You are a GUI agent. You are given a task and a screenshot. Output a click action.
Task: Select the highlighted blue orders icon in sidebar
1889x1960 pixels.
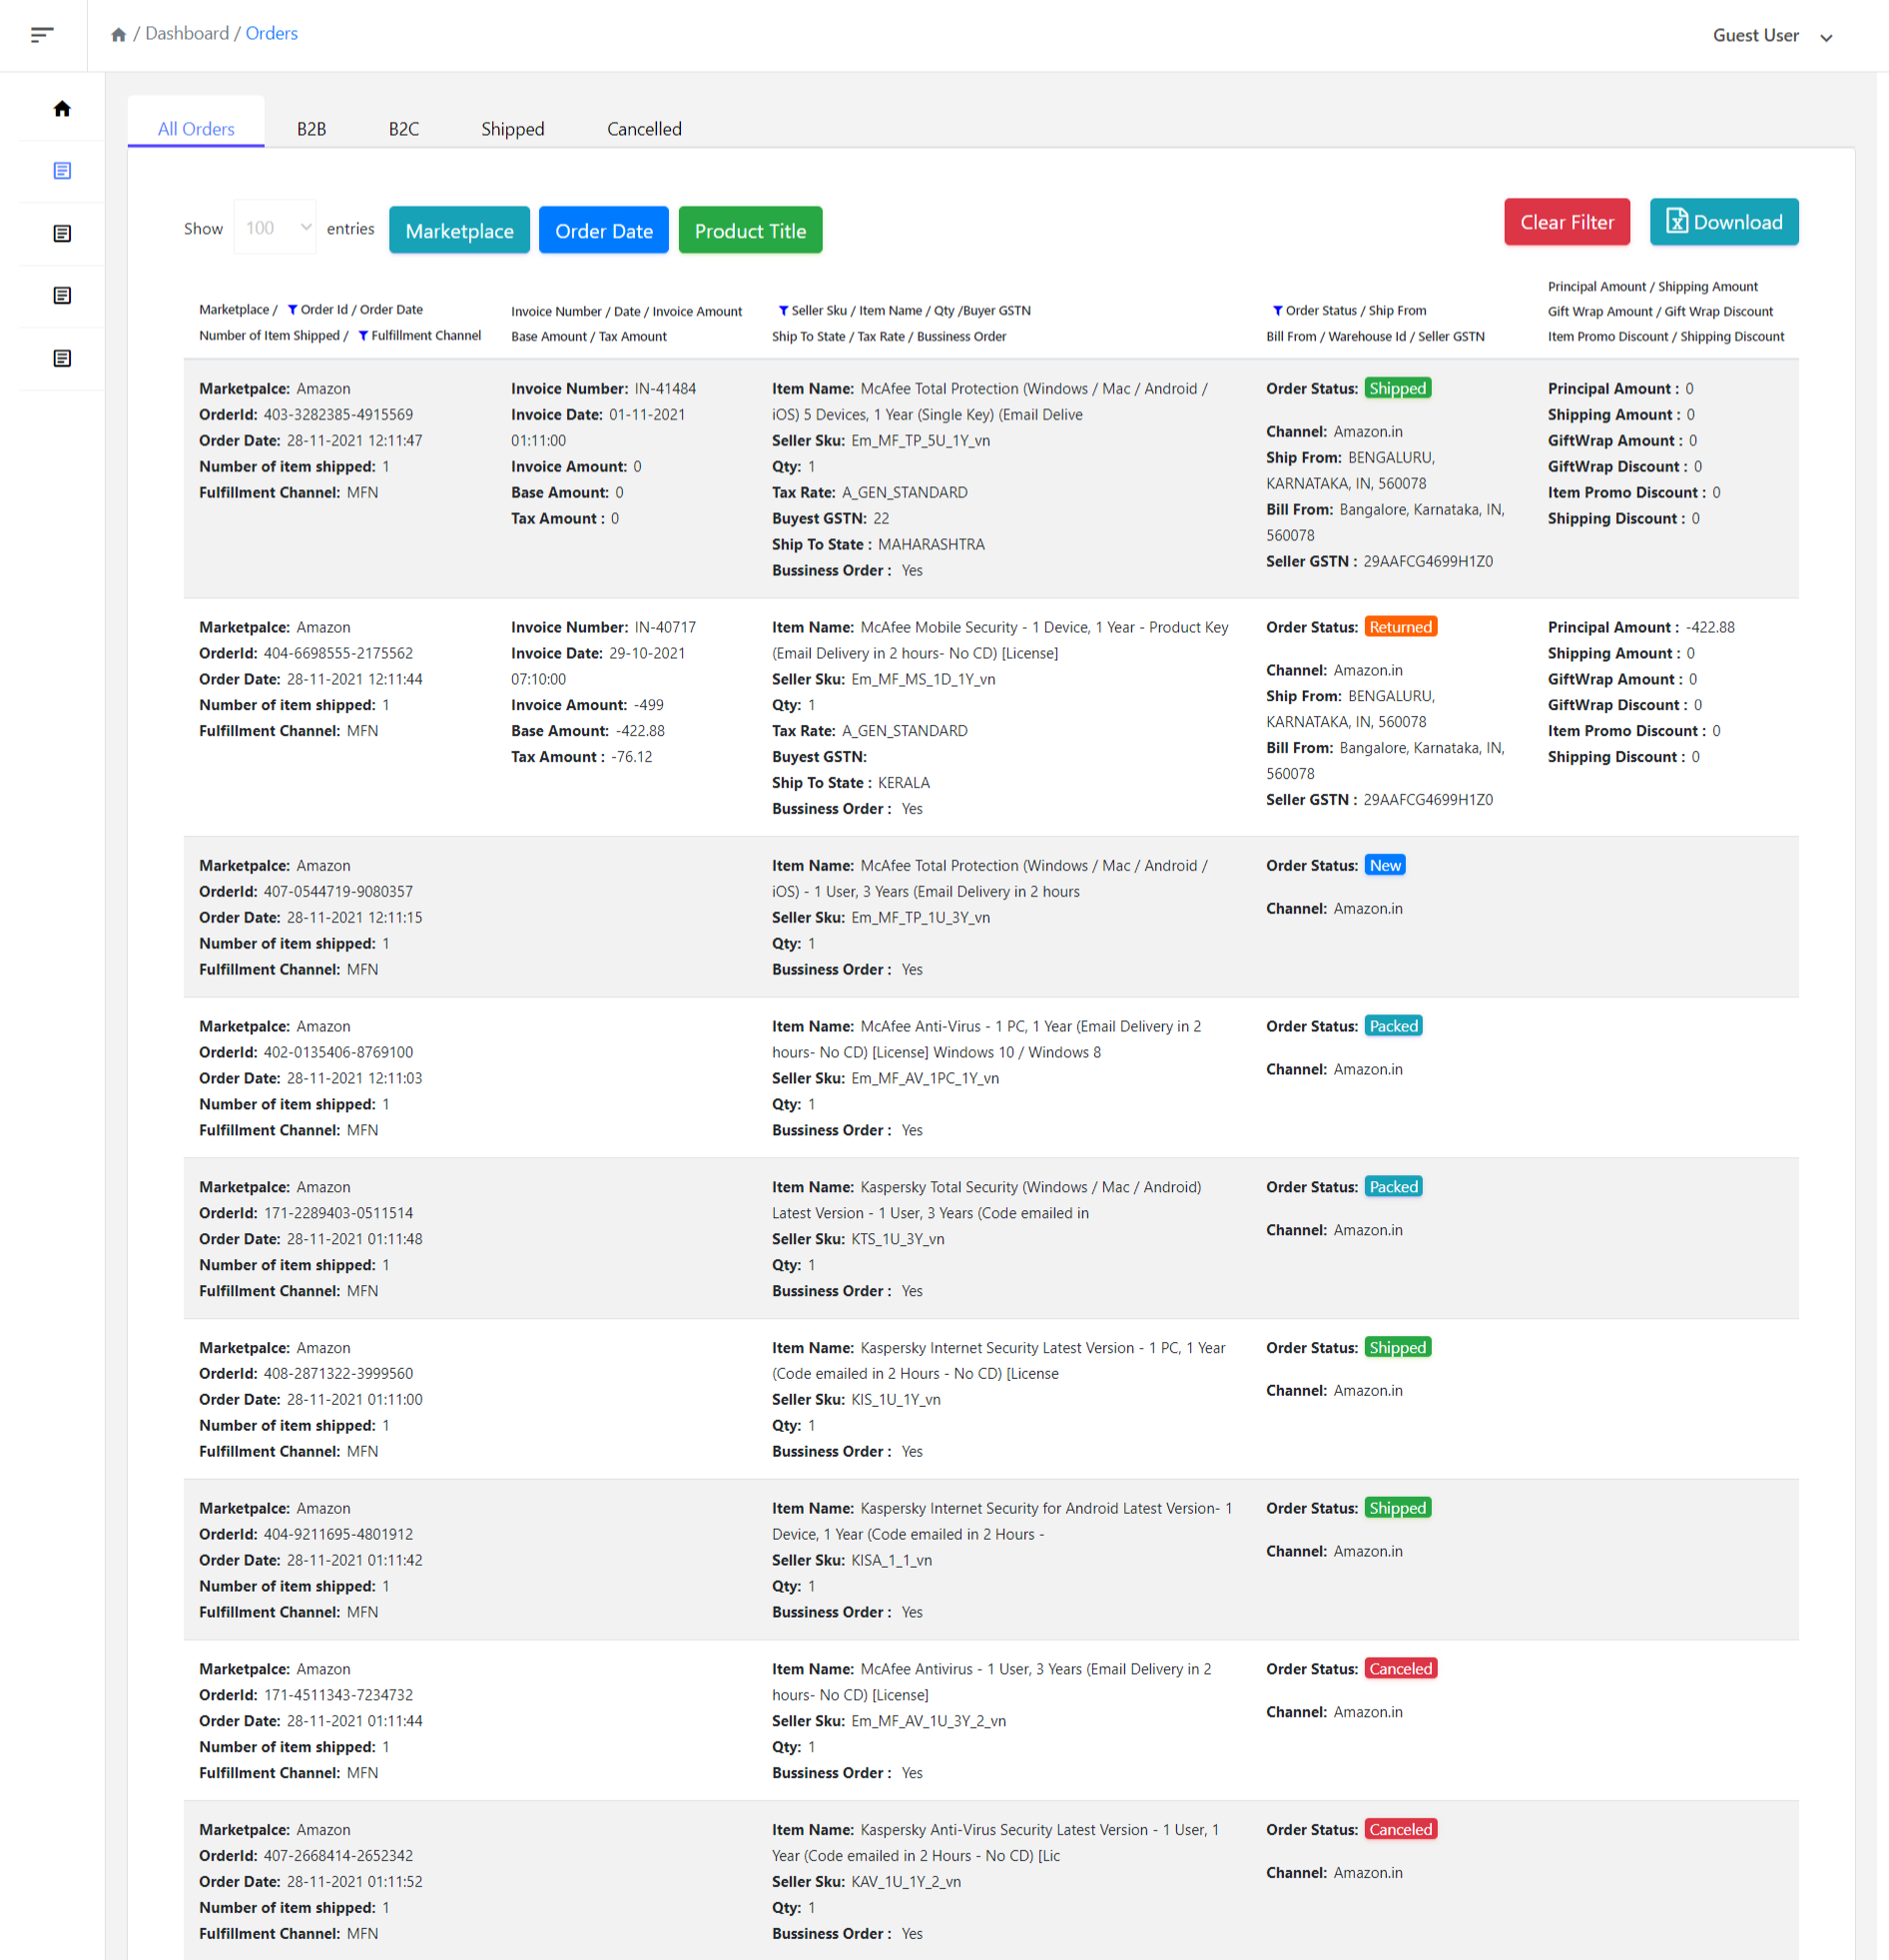pos(62,171)
